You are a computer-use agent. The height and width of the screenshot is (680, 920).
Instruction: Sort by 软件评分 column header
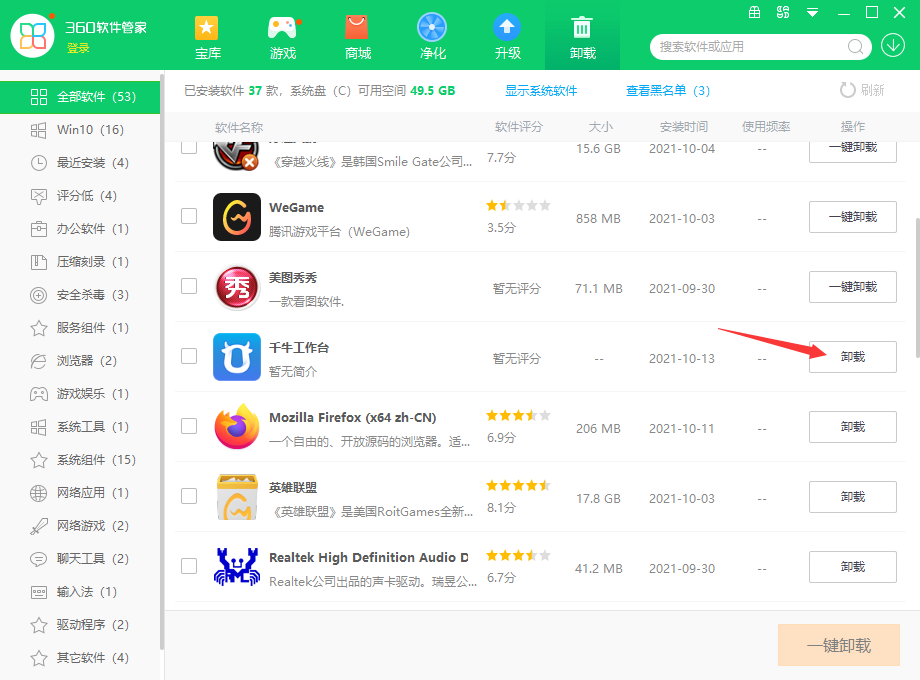pyautogui.click(x=519, y=127)
